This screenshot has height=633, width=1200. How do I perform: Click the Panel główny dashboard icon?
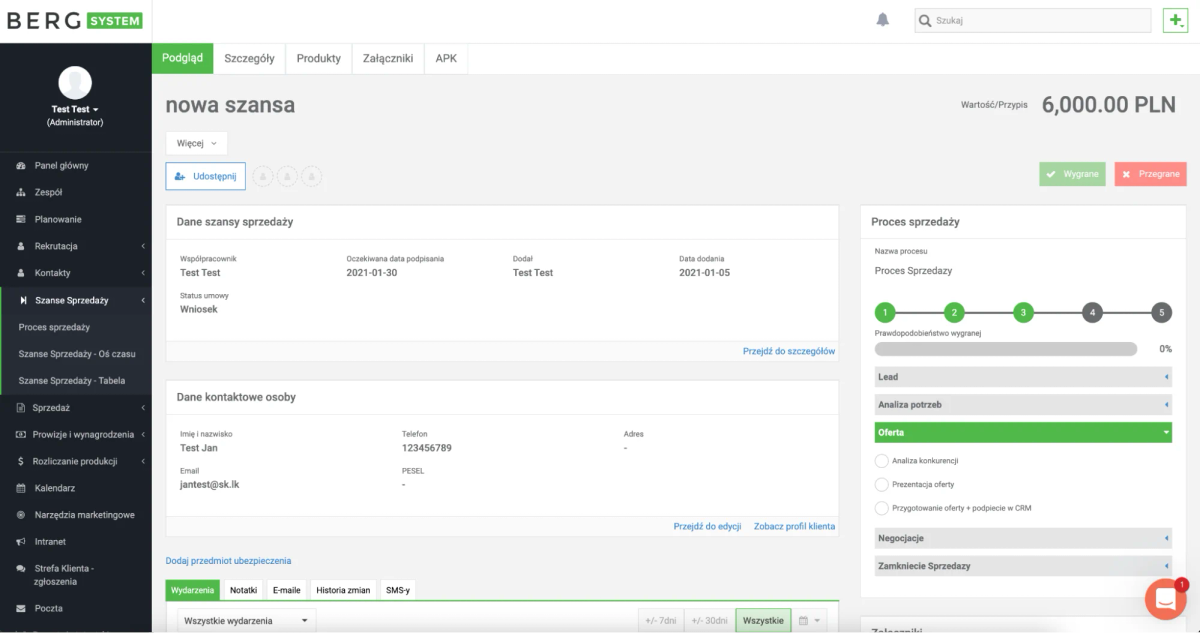click(x=21, y=166)
